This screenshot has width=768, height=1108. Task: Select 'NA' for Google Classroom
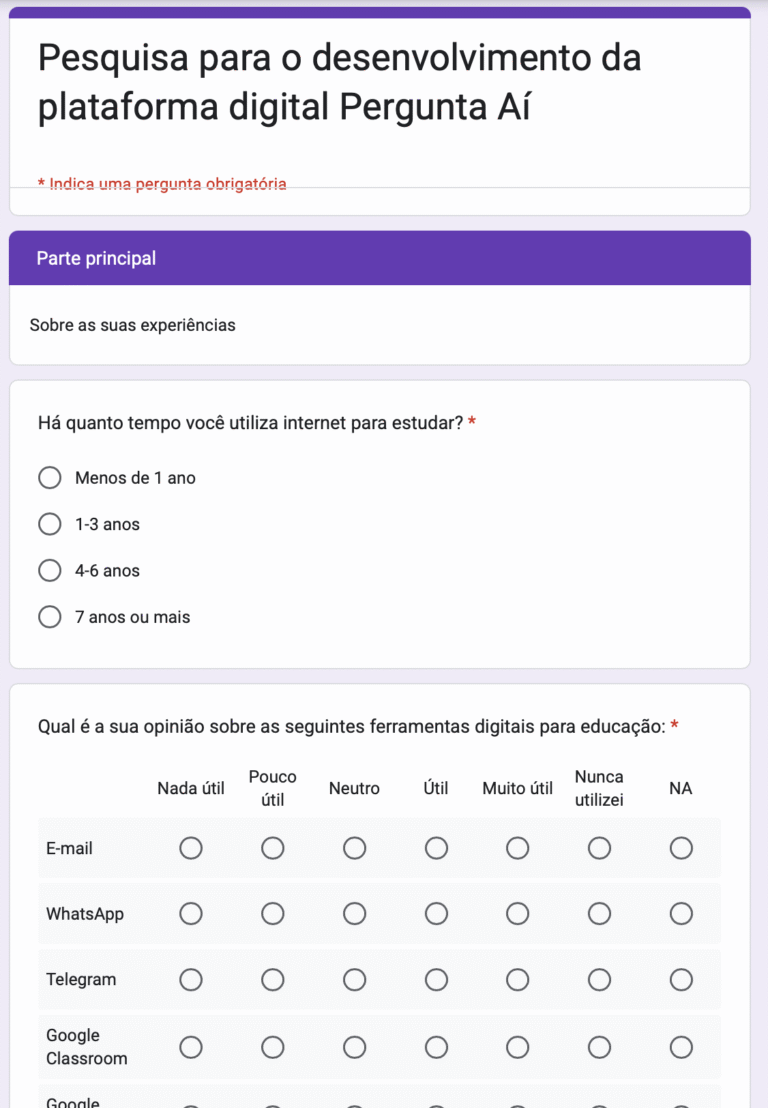click(681, 1047)
